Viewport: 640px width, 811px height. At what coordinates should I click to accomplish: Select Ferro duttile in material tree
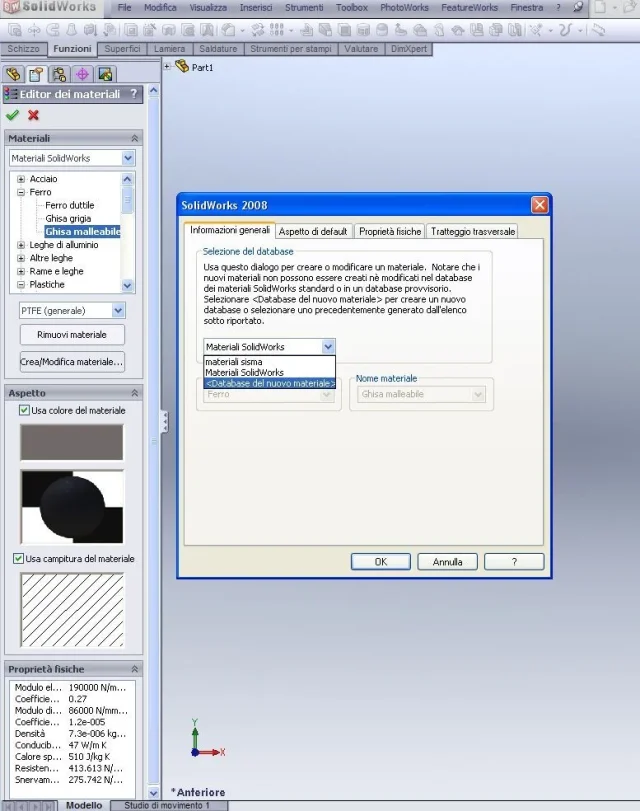click(69, 205)
